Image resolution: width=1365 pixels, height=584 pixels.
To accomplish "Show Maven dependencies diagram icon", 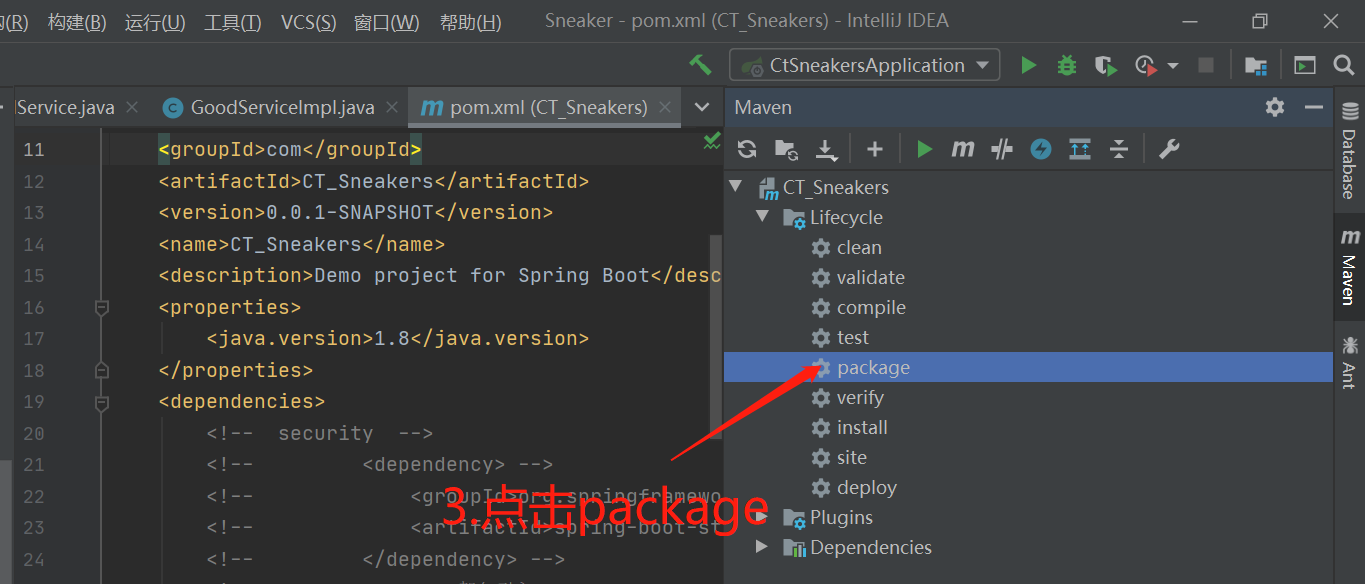I will point(1080,149).
